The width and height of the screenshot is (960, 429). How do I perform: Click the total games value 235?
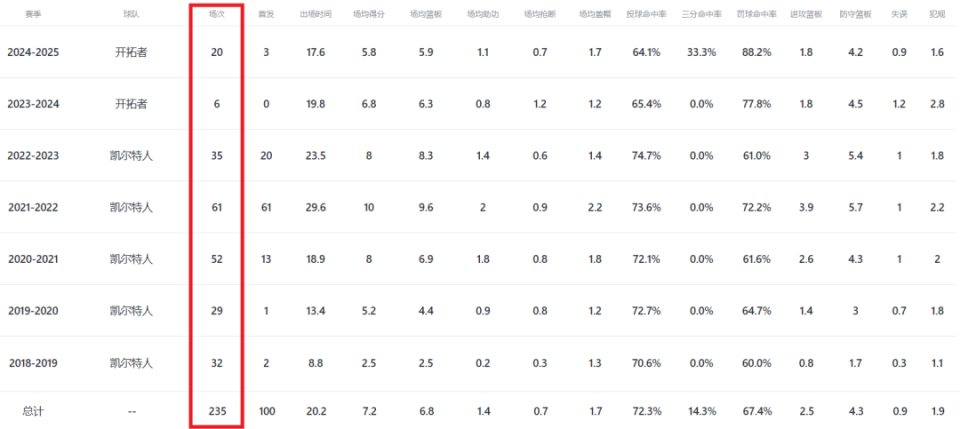tap(217, 411)
